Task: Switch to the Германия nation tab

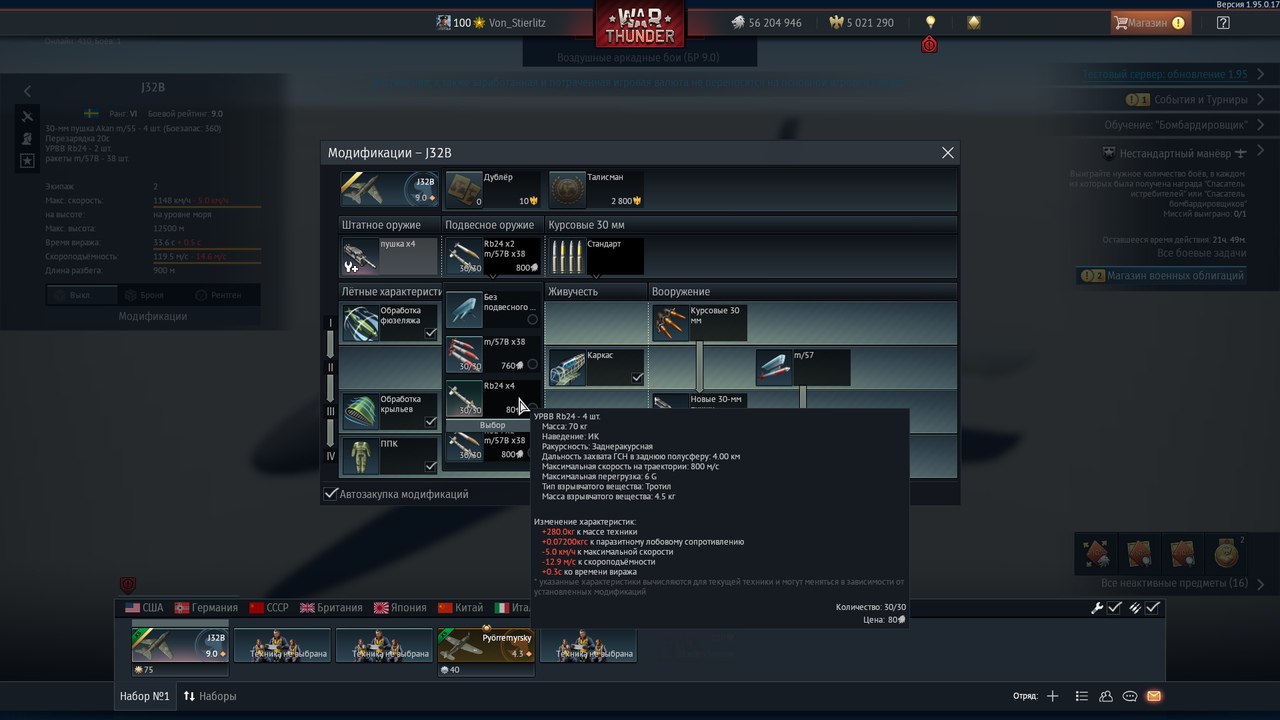Action: point(206,607)
